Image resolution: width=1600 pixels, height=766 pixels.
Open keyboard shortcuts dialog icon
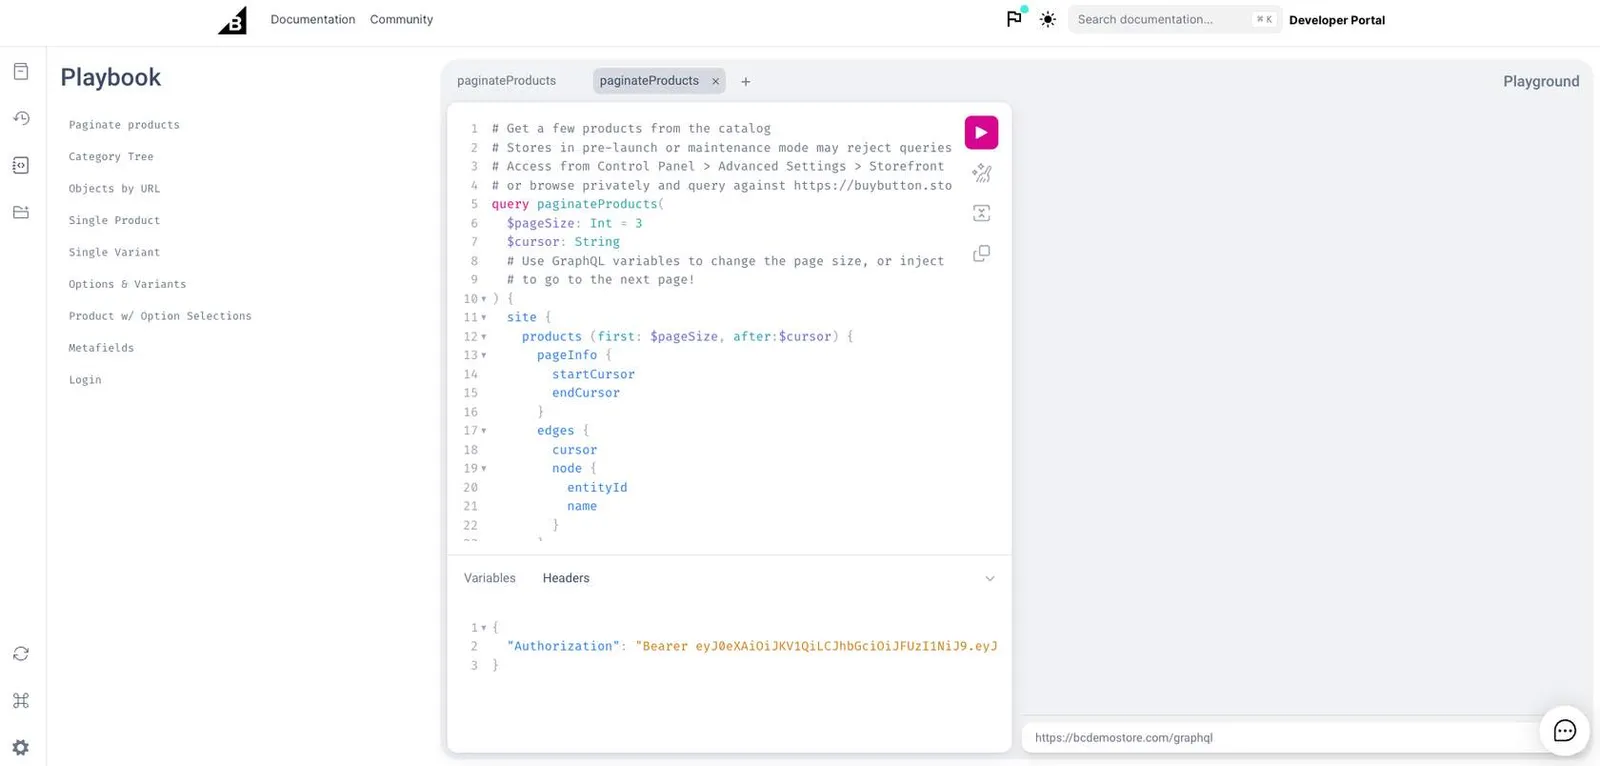[x=21, y=701]
